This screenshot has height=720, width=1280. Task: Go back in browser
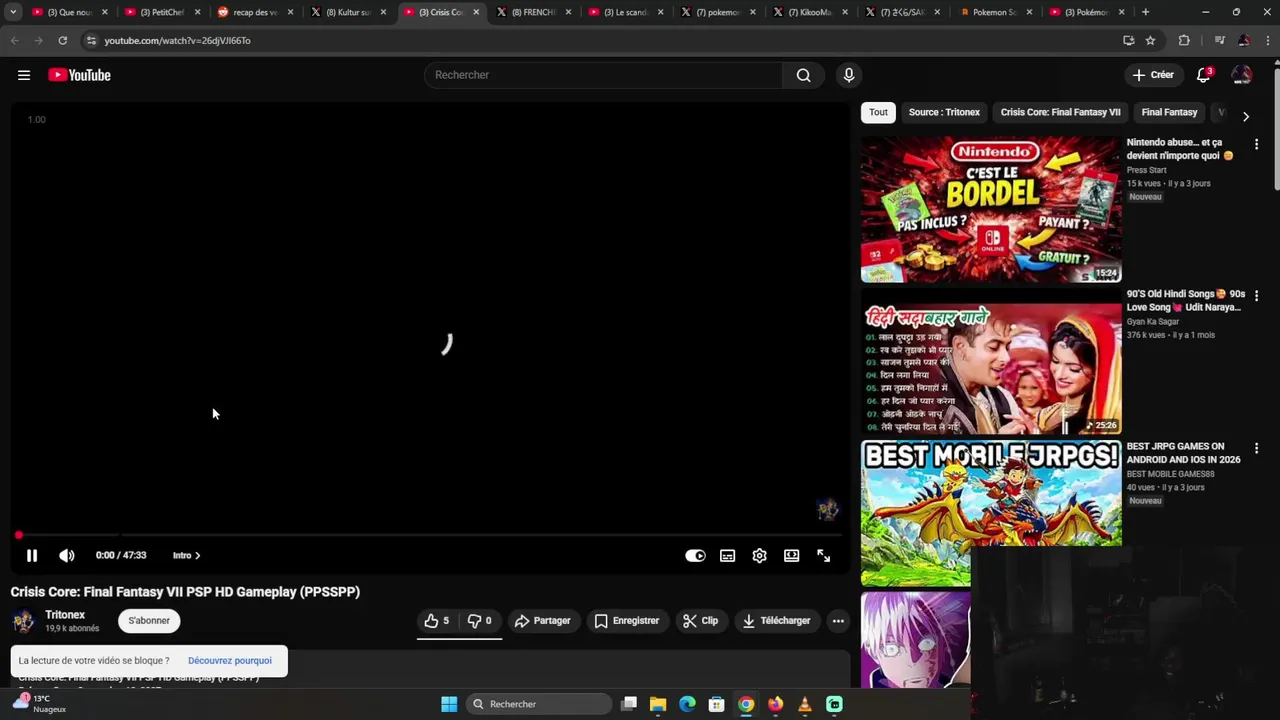tap(14, 41)
